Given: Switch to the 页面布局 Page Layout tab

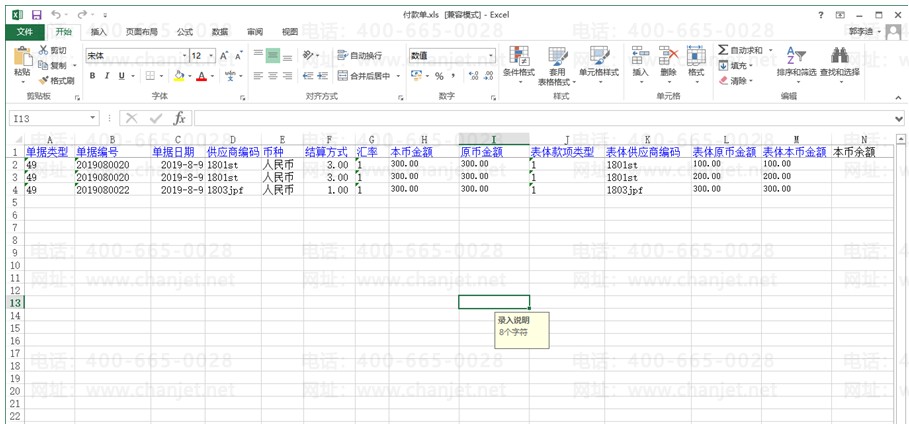Looking at the screenshot, I should pyautogui.click(x=141, y=32).
